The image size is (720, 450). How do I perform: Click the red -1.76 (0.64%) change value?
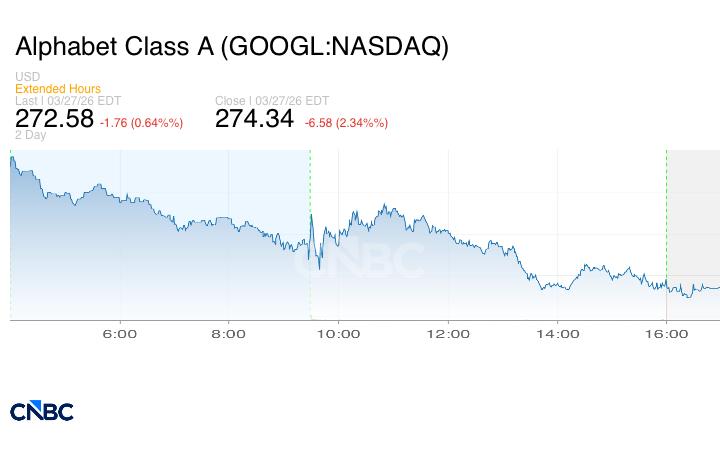point(141,123)
